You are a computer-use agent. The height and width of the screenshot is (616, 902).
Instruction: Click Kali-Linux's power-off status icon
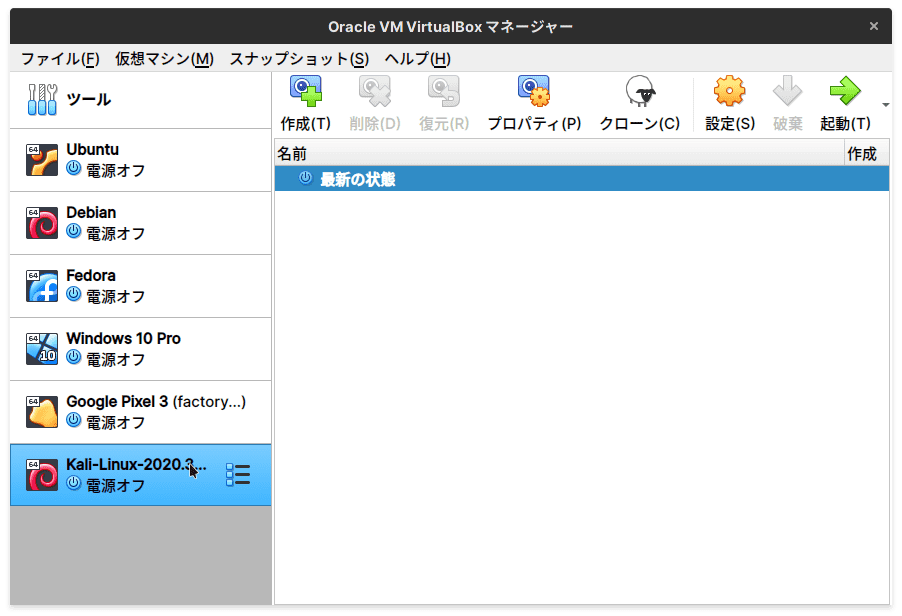(74, 483)
